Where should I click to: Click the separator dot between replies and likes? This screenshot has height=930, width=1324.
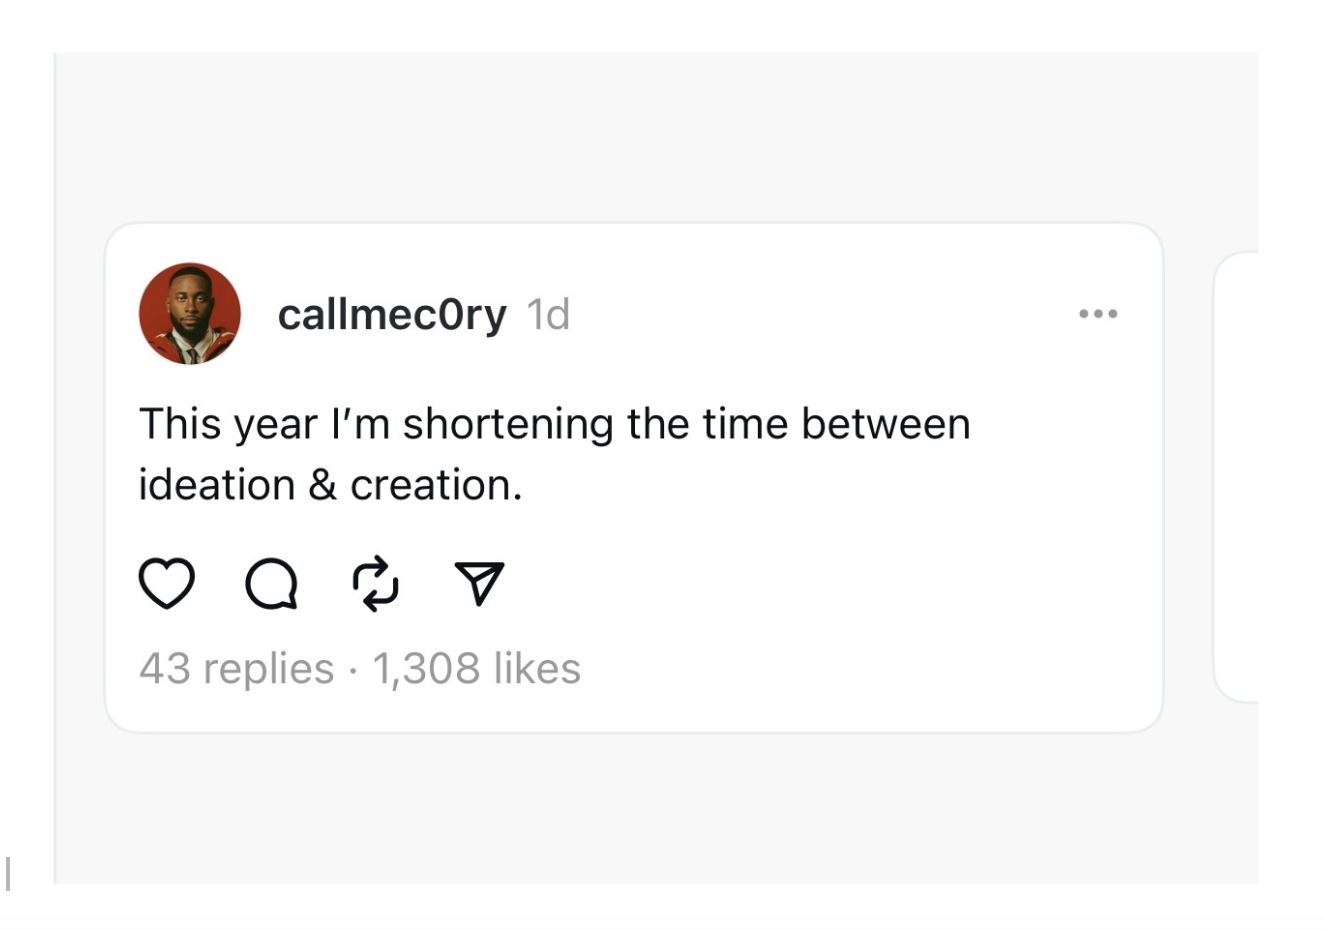pos(353,669)
